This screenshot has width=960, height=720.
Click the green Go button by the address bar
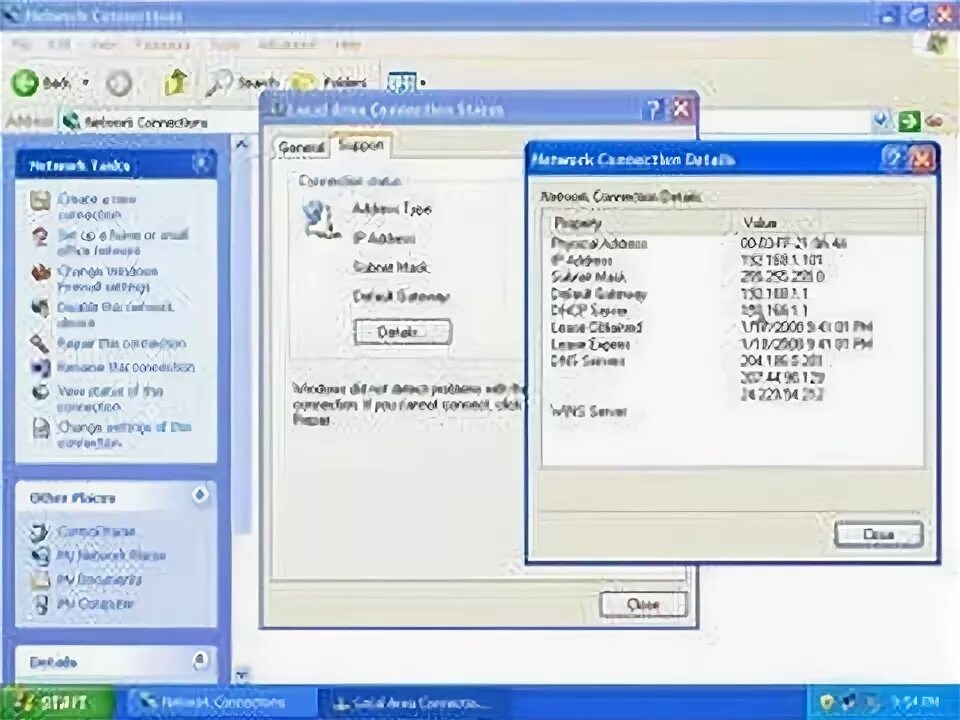point(909,121)
